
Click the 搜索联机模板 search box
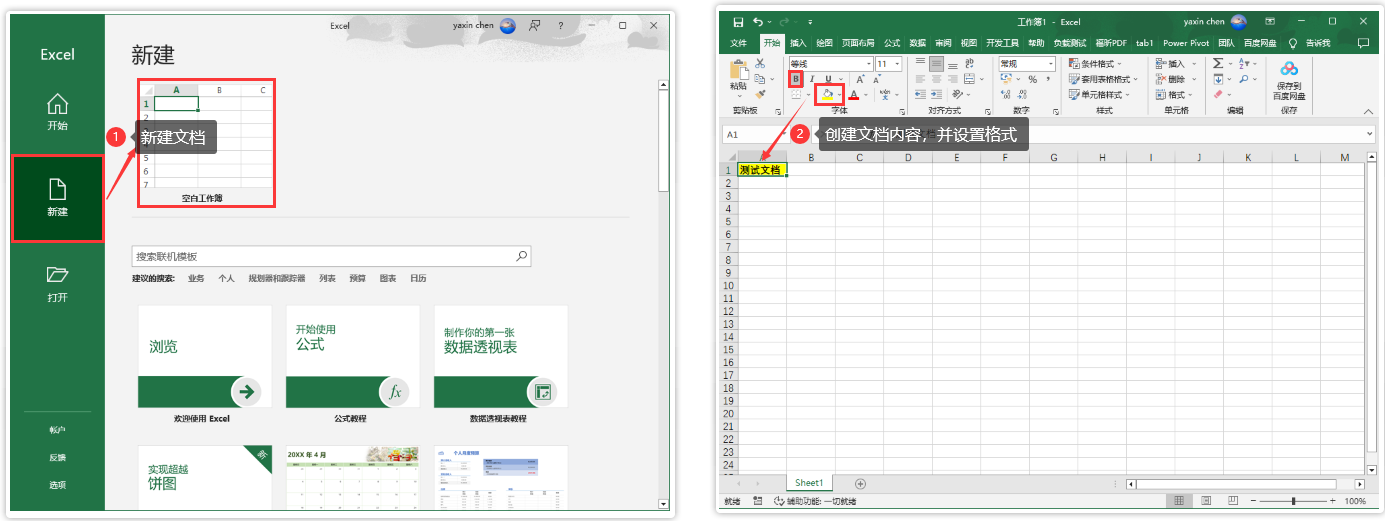[331, 257]
